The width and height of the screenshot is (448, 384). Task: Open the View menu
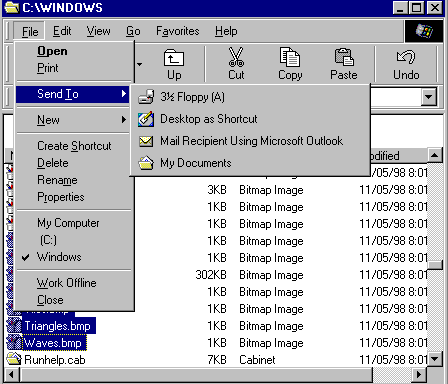pos(98,31)
